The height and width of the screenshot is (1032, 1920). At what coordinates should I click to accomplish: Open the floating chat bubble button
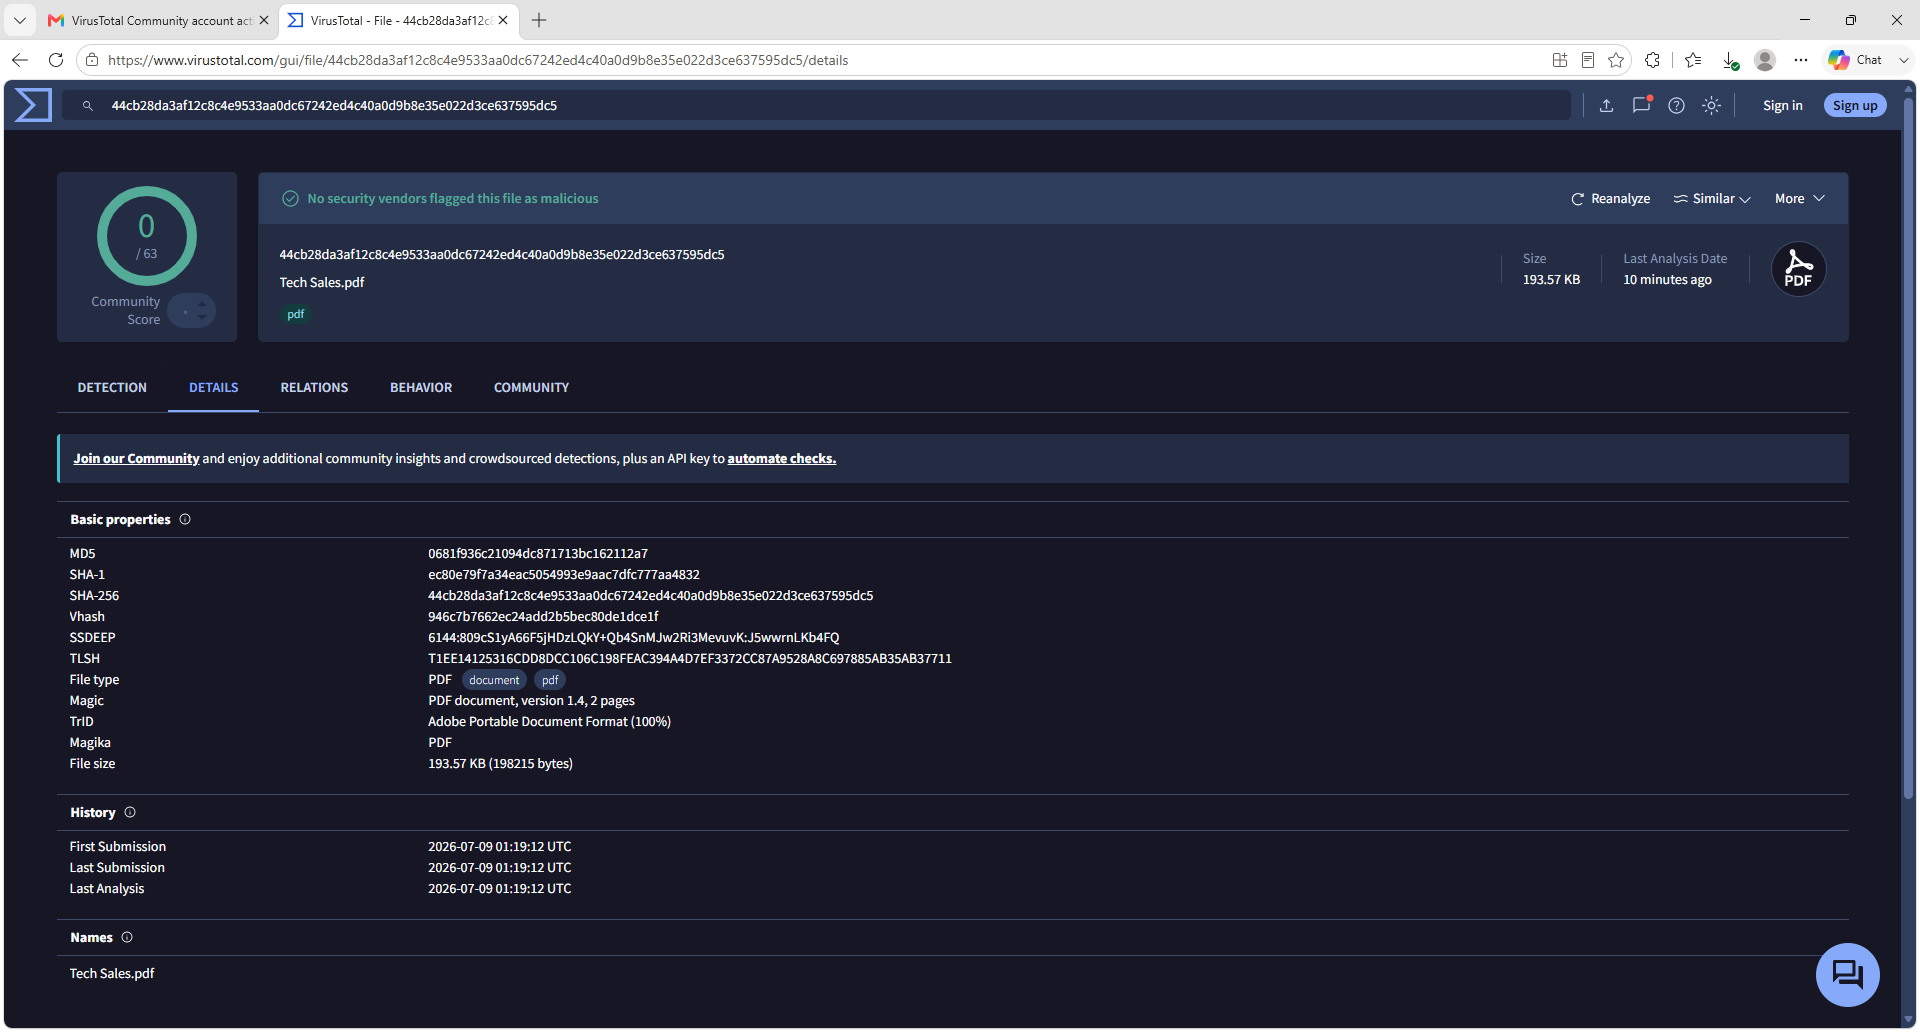click(x=1847, y=974)
